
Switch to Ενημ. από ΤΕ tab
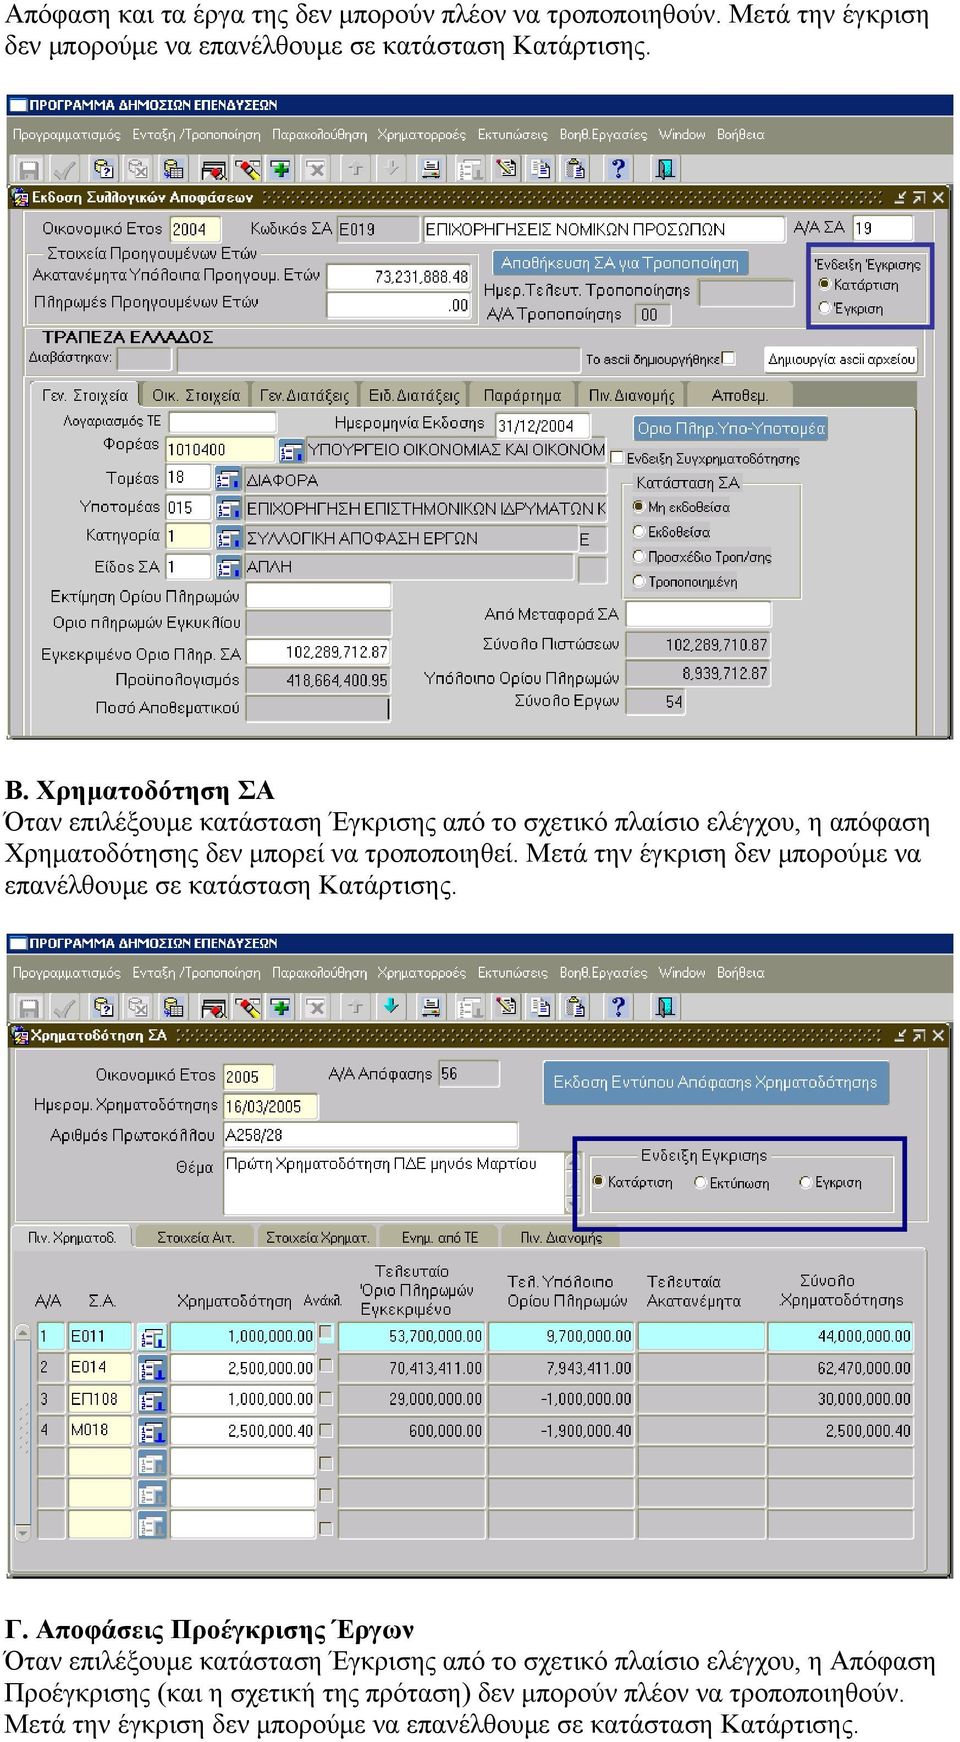point(439,1237)
